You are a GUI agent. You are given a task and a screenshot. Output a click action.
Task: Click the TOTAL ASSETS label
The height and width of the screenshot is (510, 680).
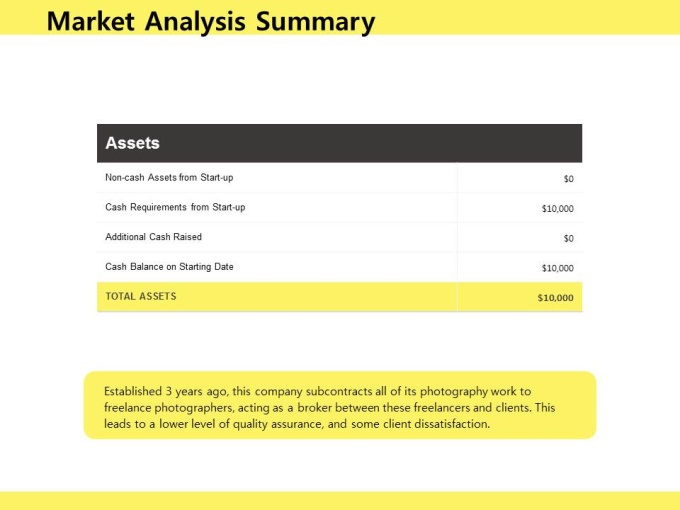click(x=141, y=296)
